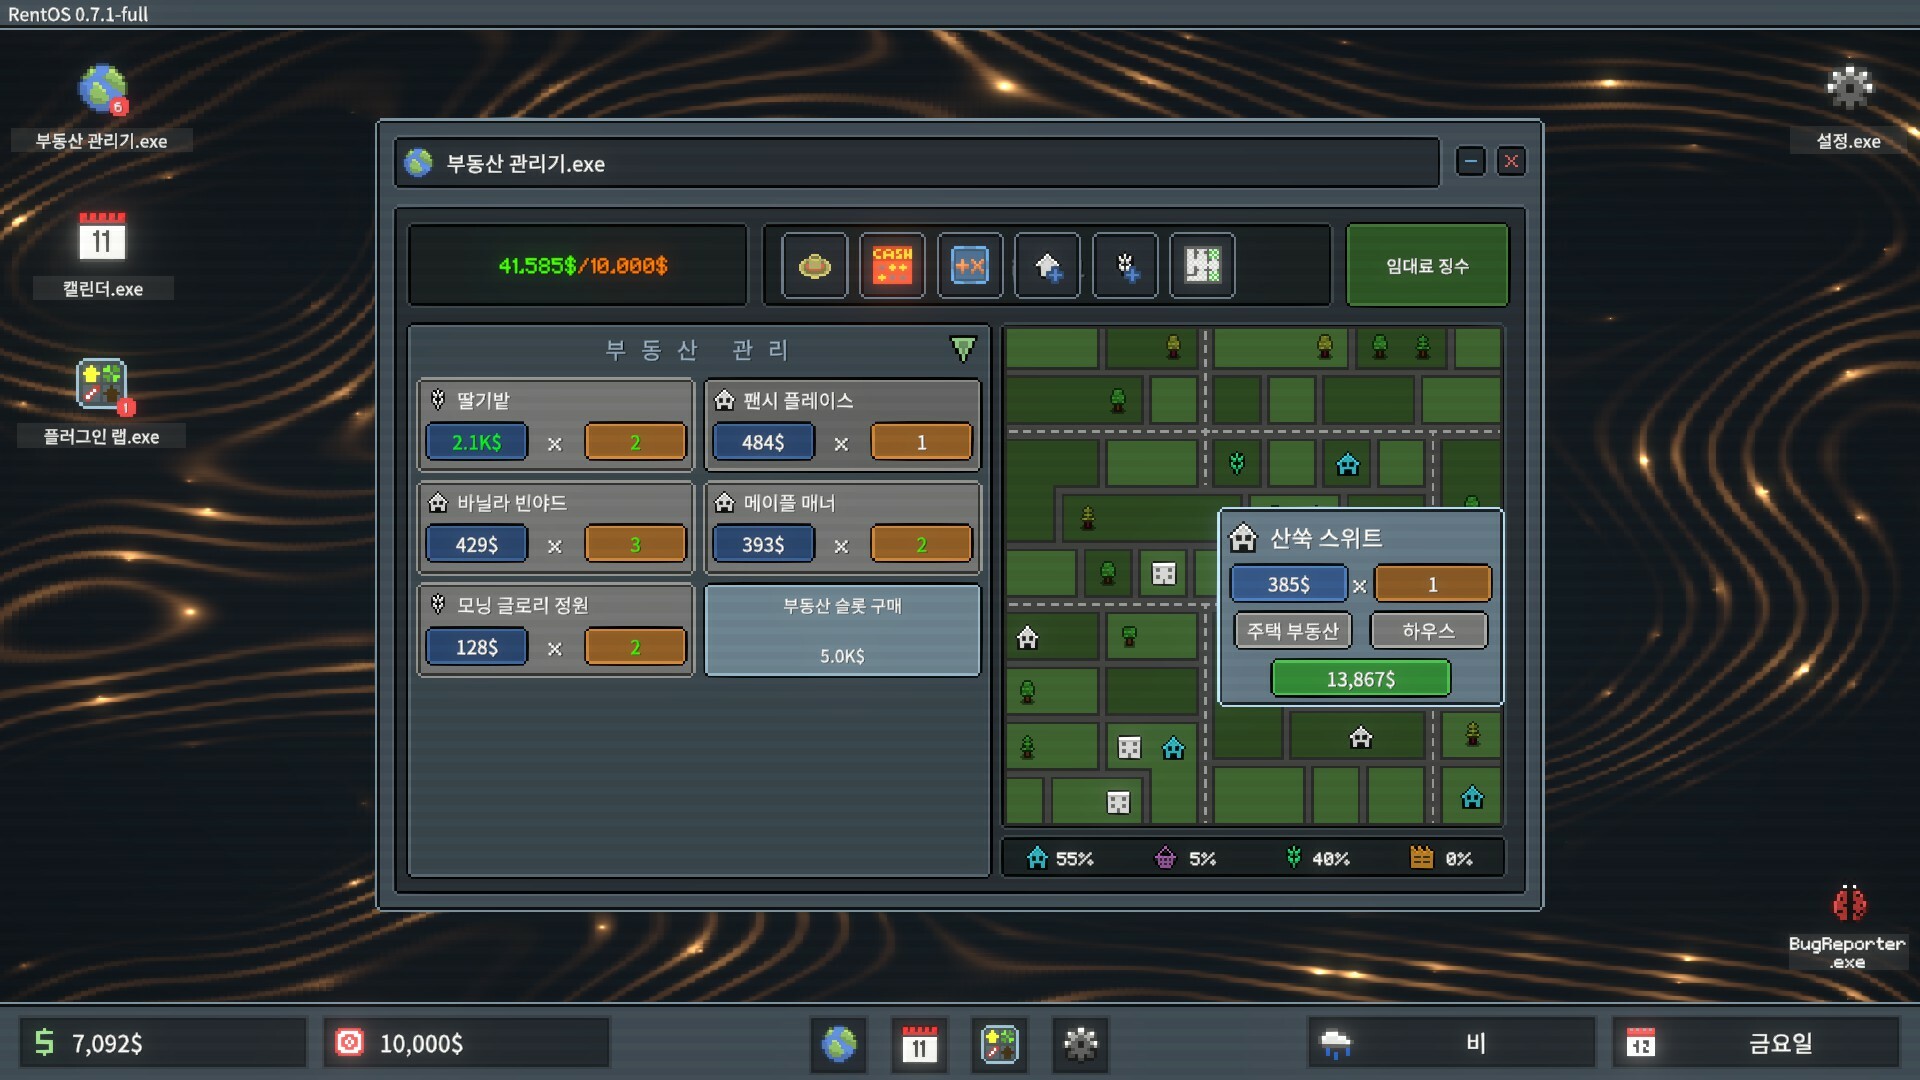Click the taskbar globe property manager icon

839,1045
